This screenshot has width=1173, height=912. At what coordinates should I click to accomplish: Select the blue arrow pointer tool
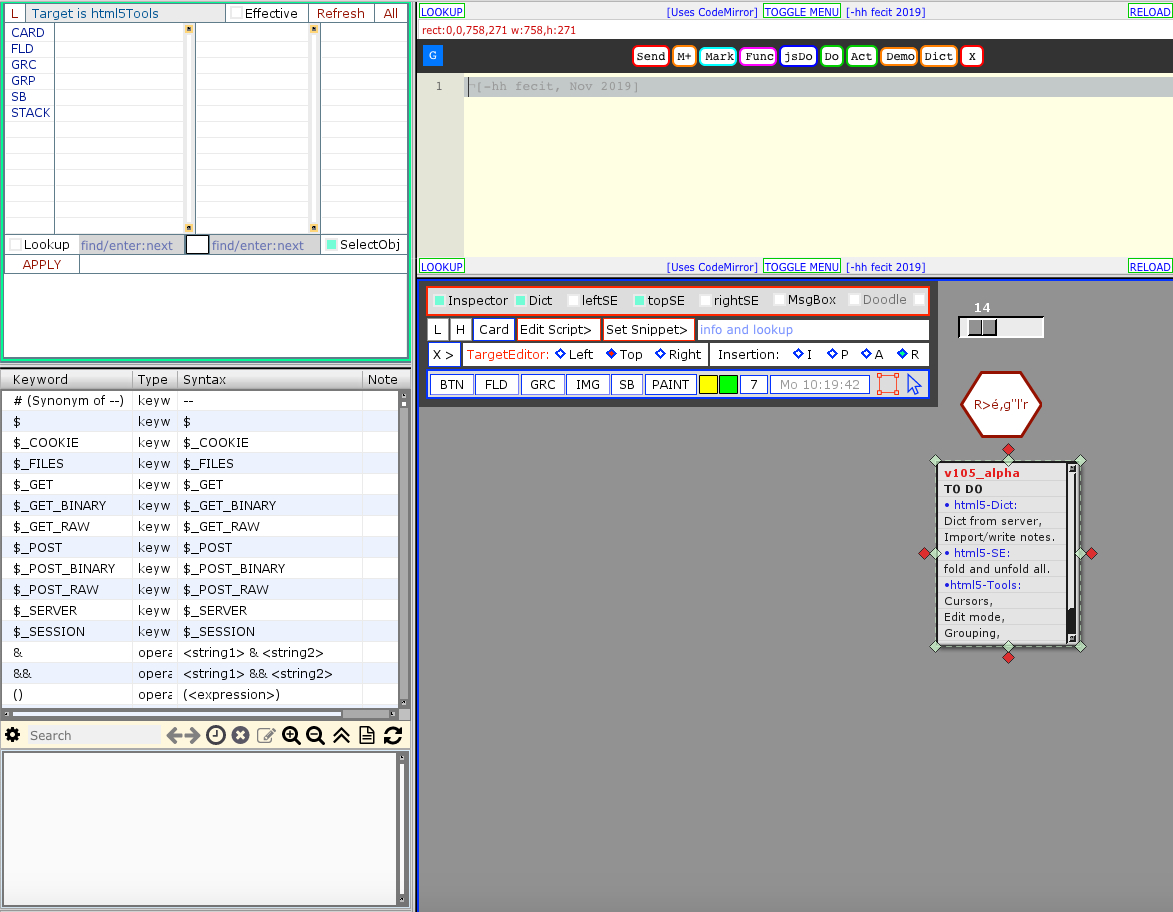(914, 384)
